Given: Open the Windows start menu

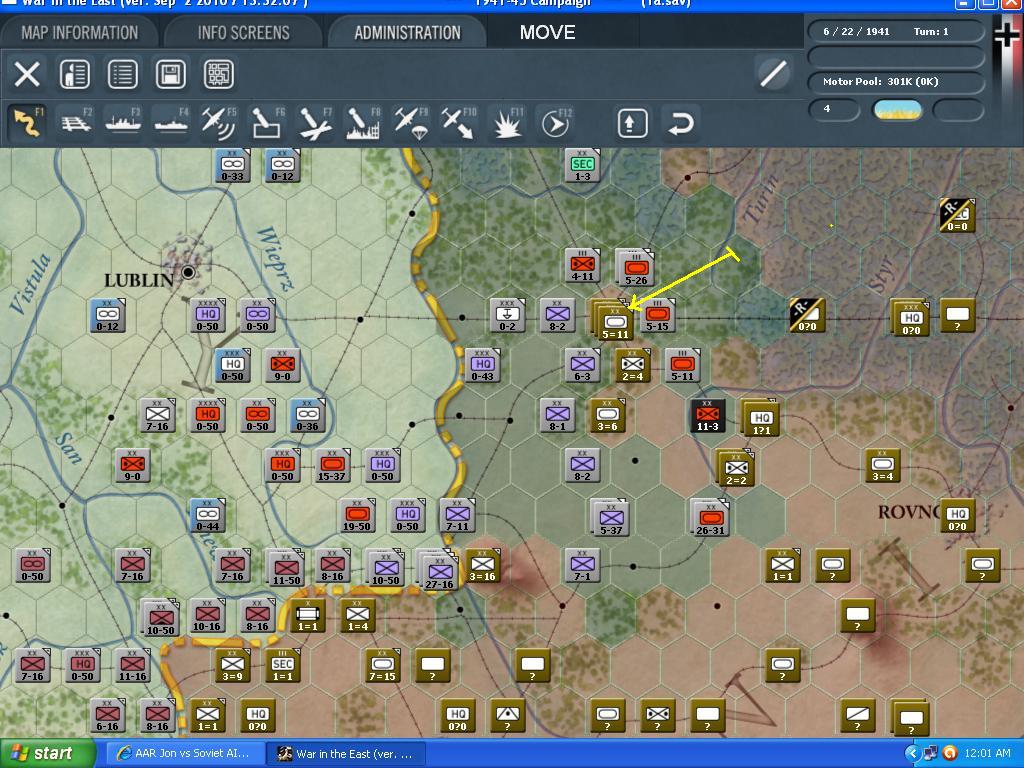Looking at the screenshot, I should pos(46,753).
